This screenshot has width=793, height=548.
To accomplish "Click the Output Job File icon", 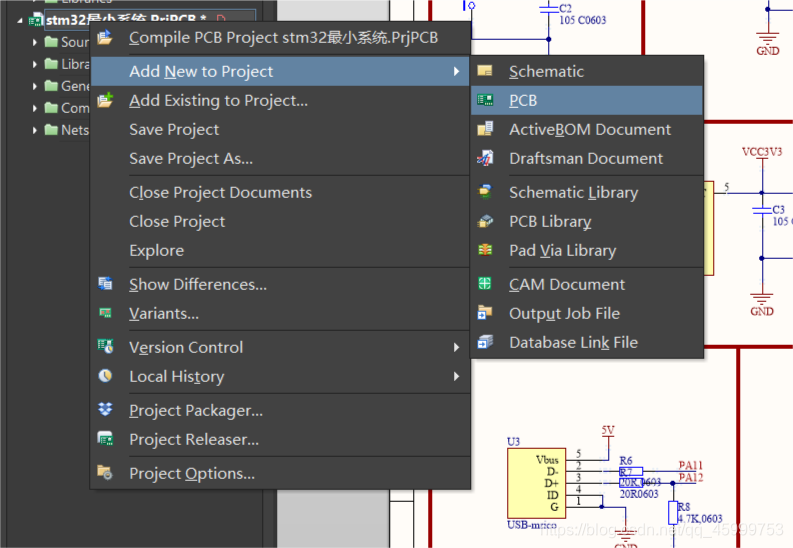I will (485, 313).
